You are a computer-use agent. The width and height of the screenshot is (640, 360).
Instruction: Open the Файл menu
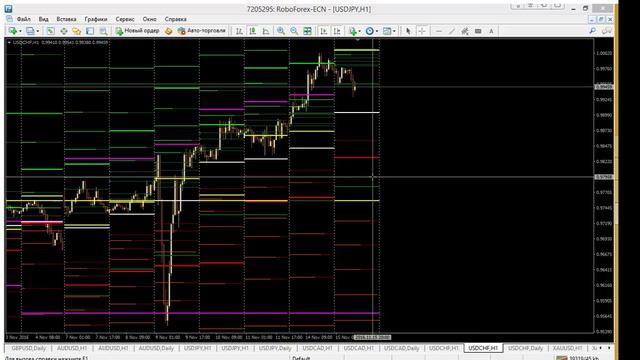[x=24, y=19]
